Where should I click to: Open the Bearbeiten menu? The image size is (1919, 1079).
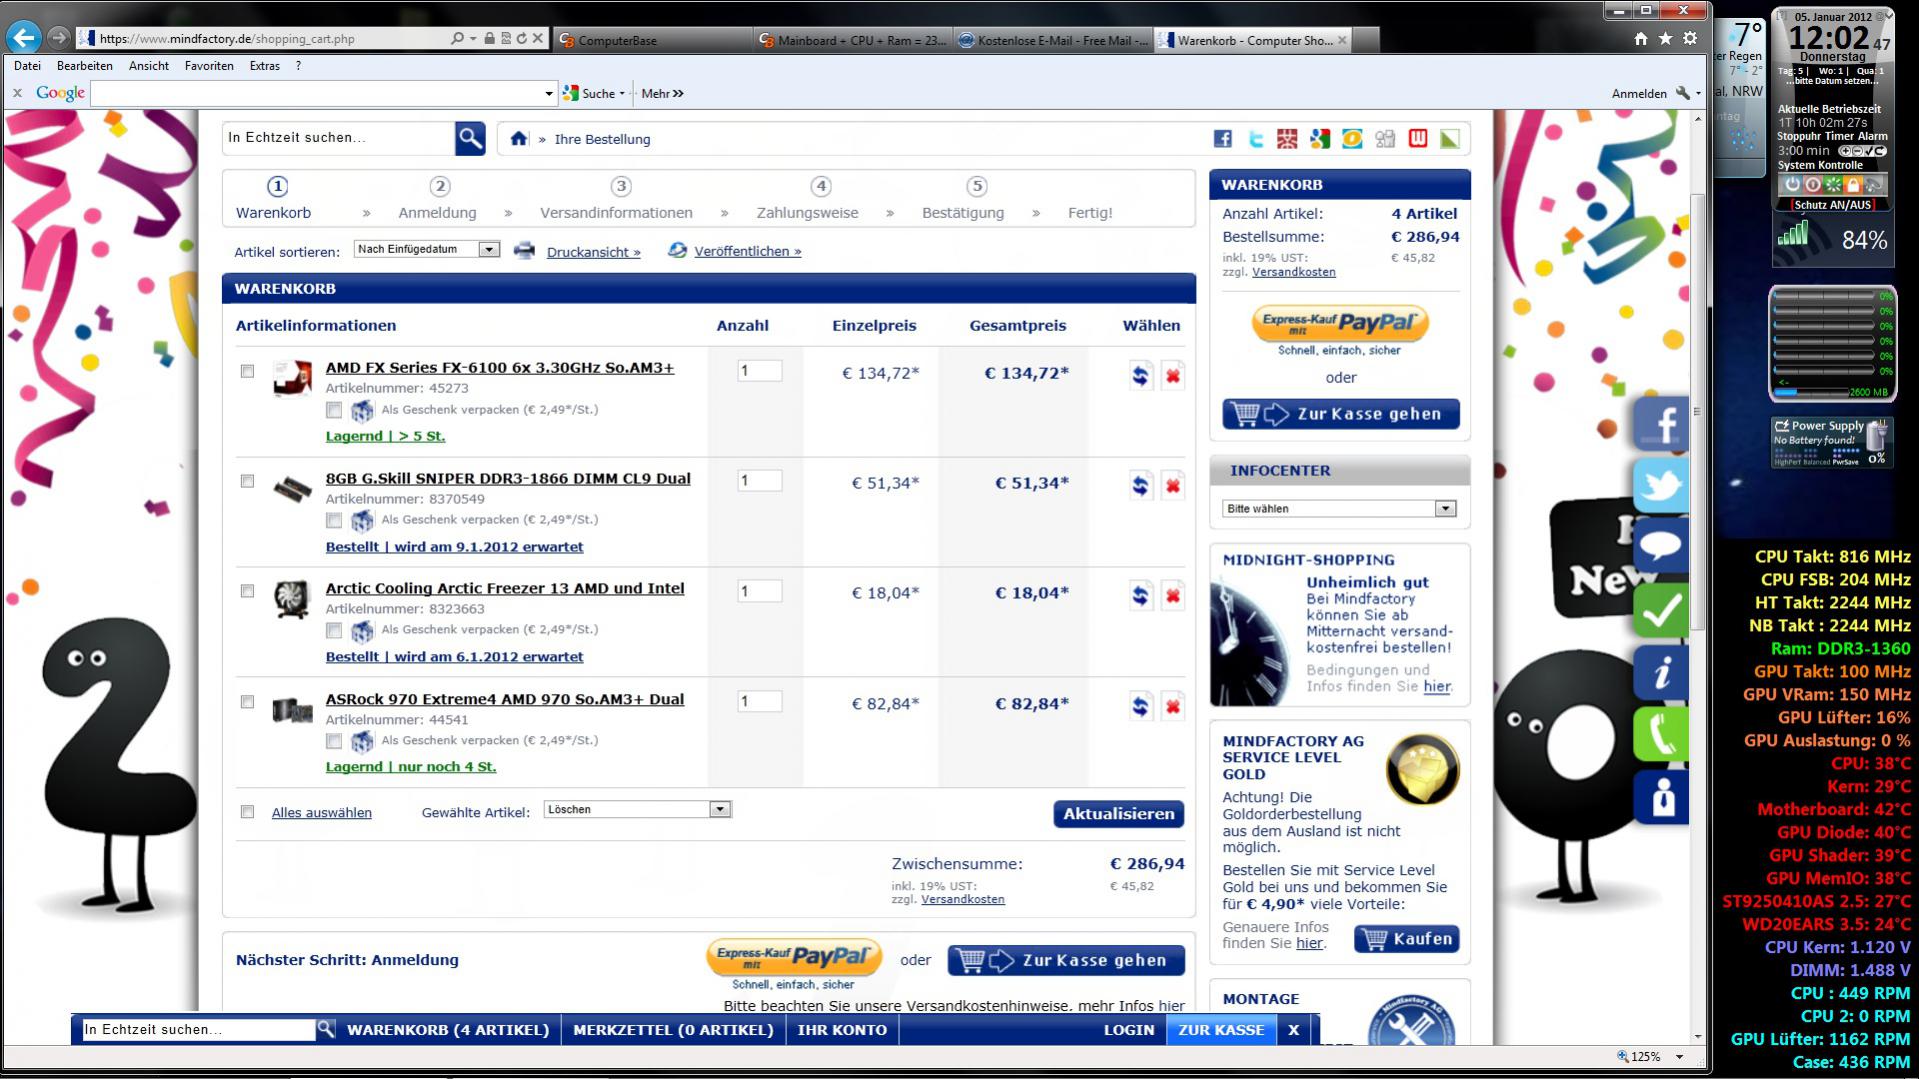(x=85, y=66)
